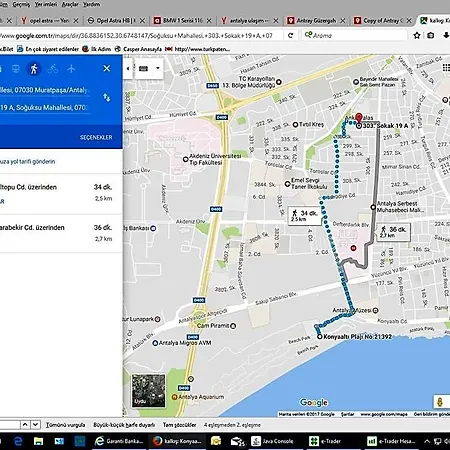Close the BMW 1 Serisi tab
The width and height of the screenshot is (450, 450).
point(209,21)
